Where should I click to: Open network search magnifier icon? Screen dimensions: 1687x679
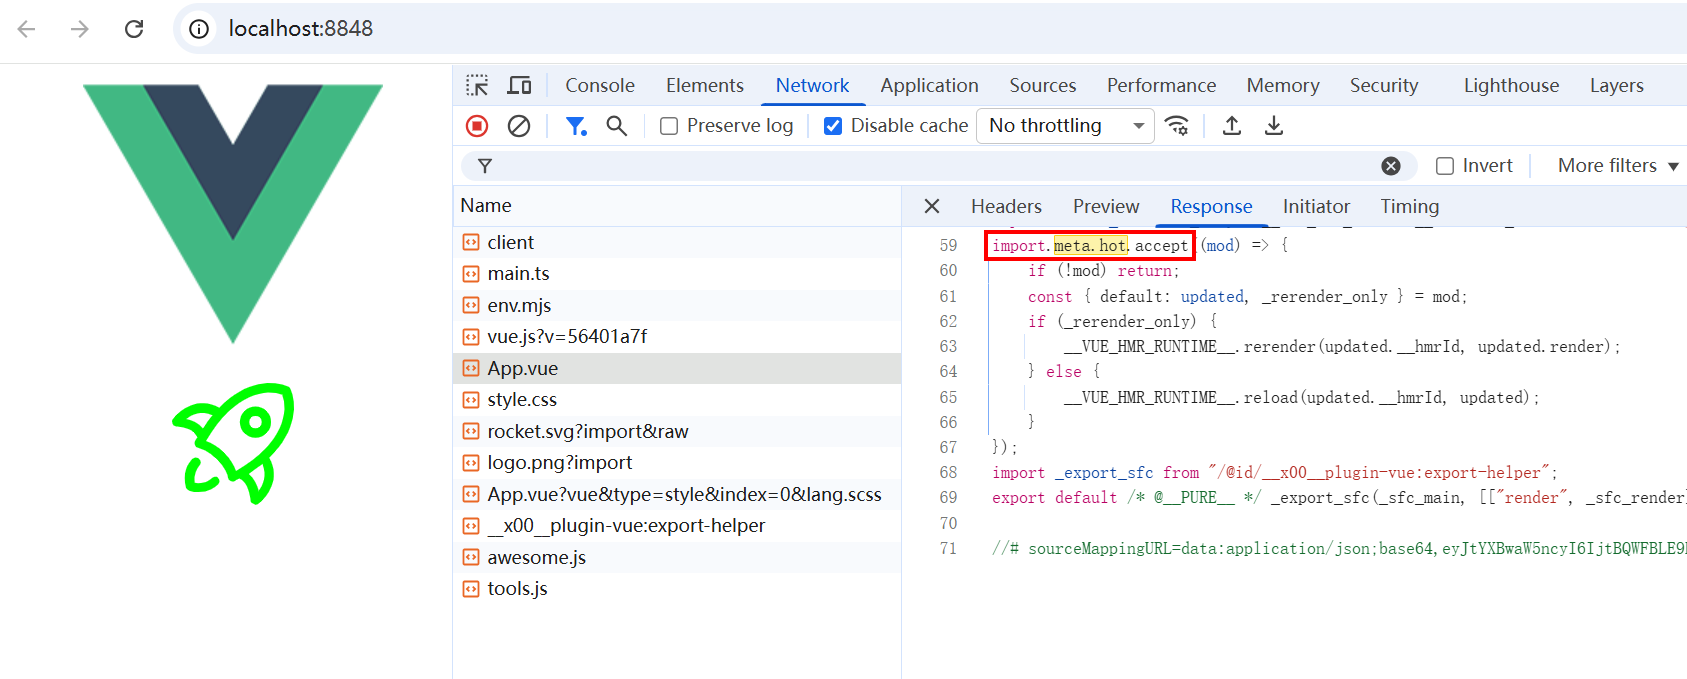(617, 126)
